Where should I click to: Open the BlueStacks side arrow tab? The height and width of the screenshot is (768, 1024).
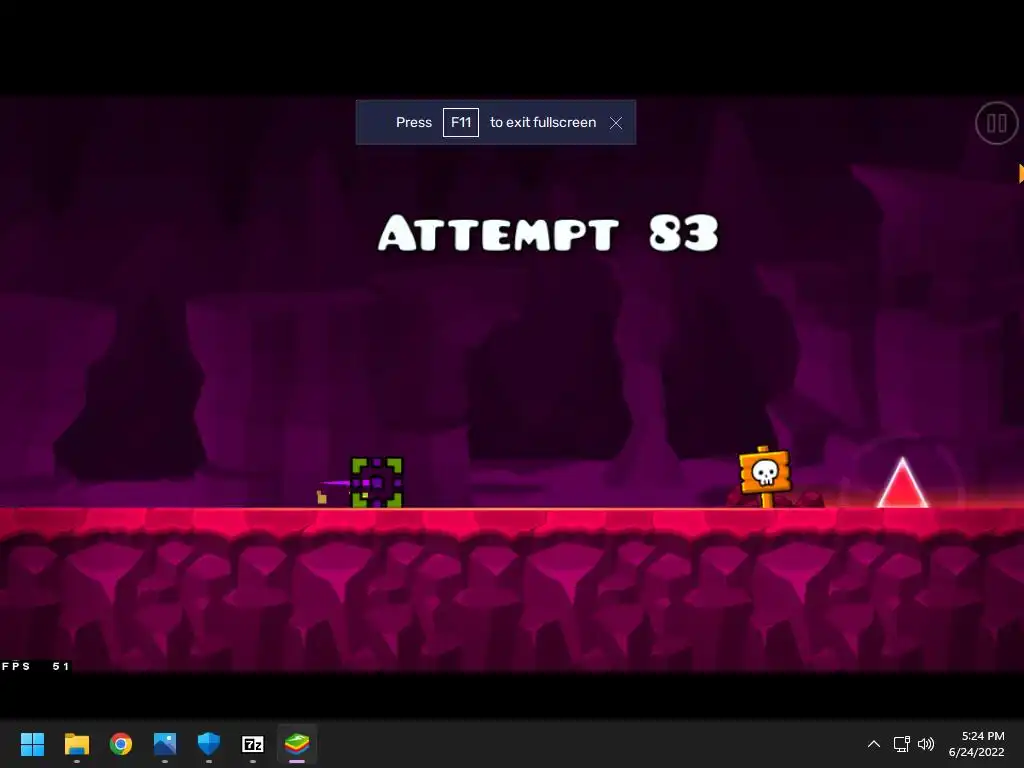[1021, 174]
